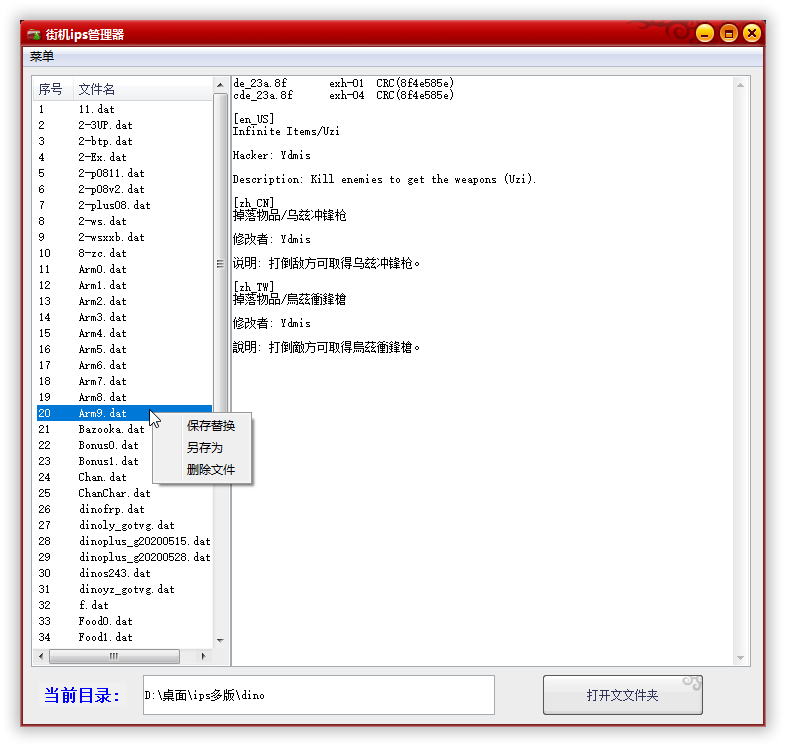Click the file list horizontal scrollbar thumb
The image size is (786, 747).
pos(113,656)
